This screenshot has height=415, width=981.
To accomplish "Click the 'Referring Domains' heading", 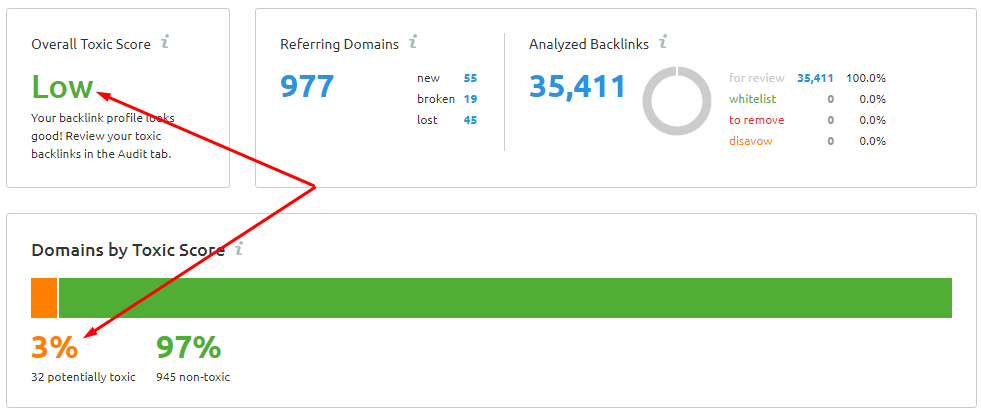I will click(340, 44).
